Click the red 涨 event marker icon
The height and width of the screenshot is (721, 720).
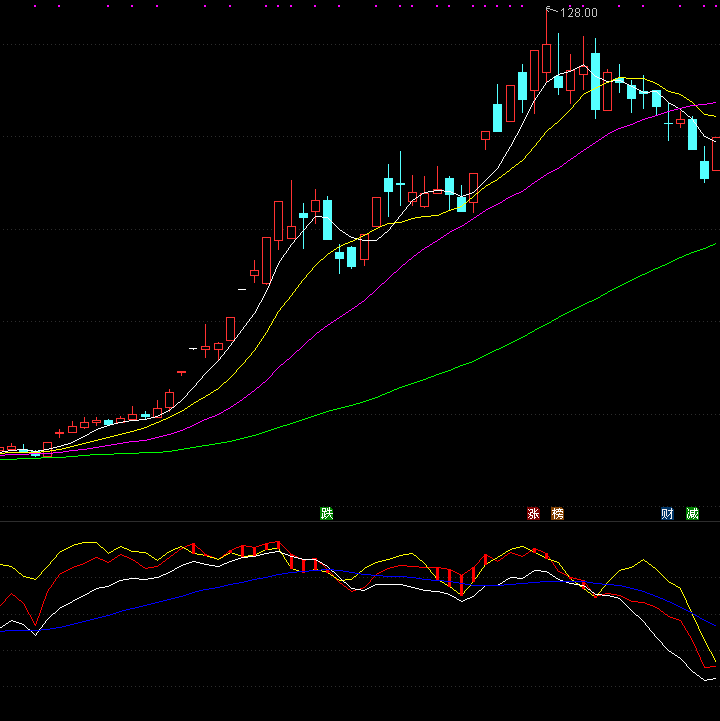point(533,513)
